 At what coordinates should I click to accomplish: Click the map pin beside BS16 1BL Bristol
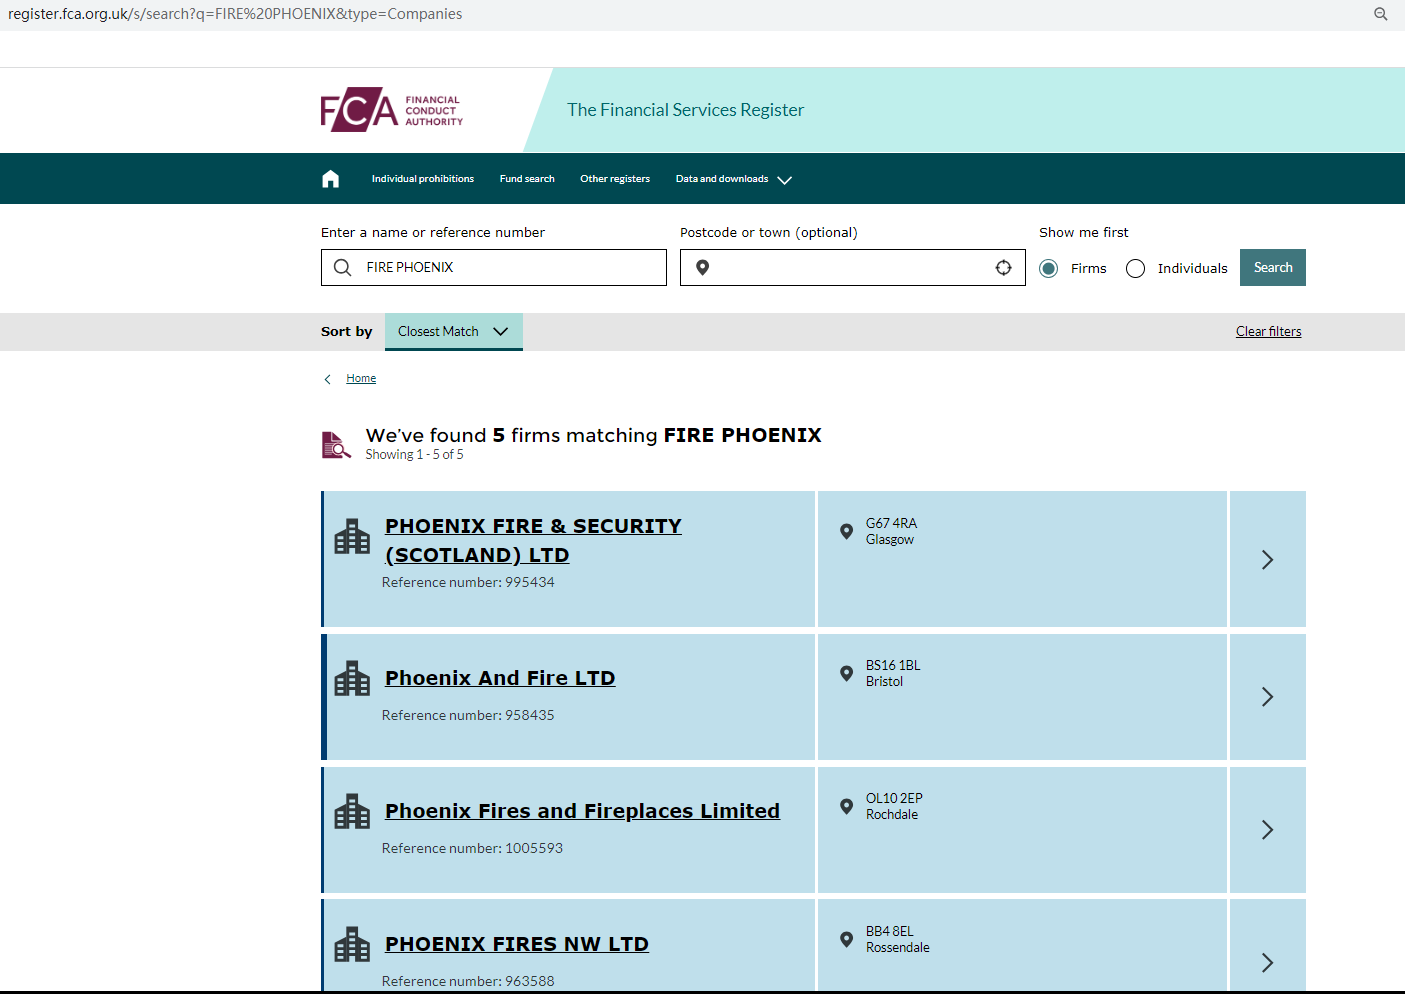coord(846,674)
